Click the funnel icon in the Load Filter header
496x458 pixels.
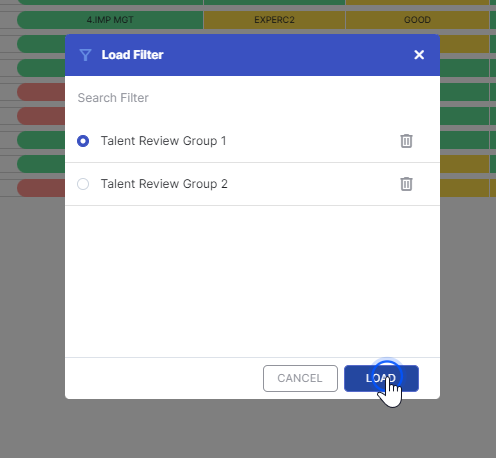[85, 55]
